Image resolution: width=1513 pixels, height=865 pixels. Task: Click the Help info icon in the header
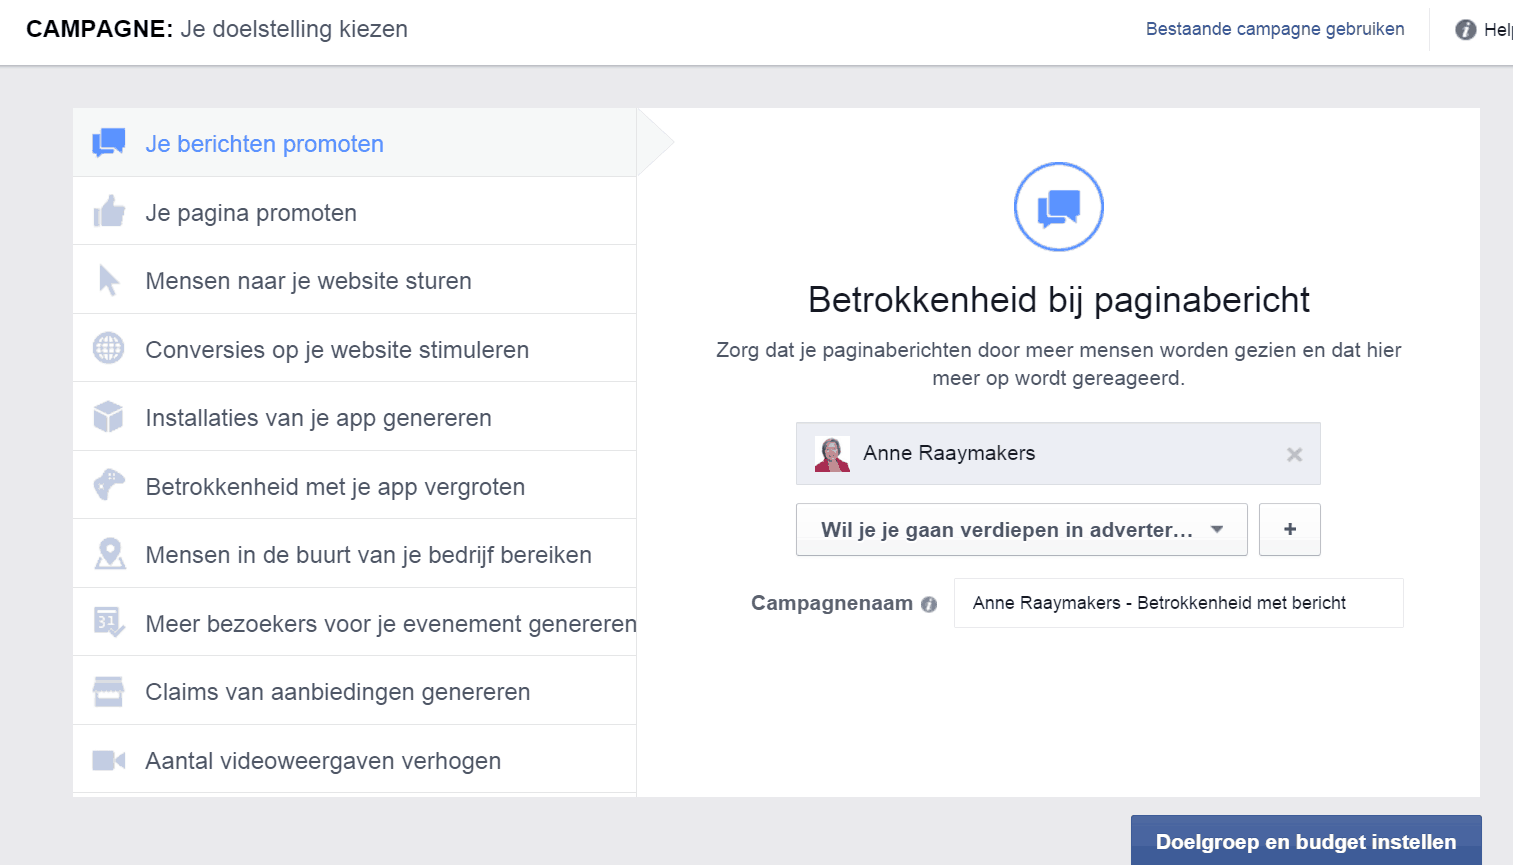(1466, 30)
